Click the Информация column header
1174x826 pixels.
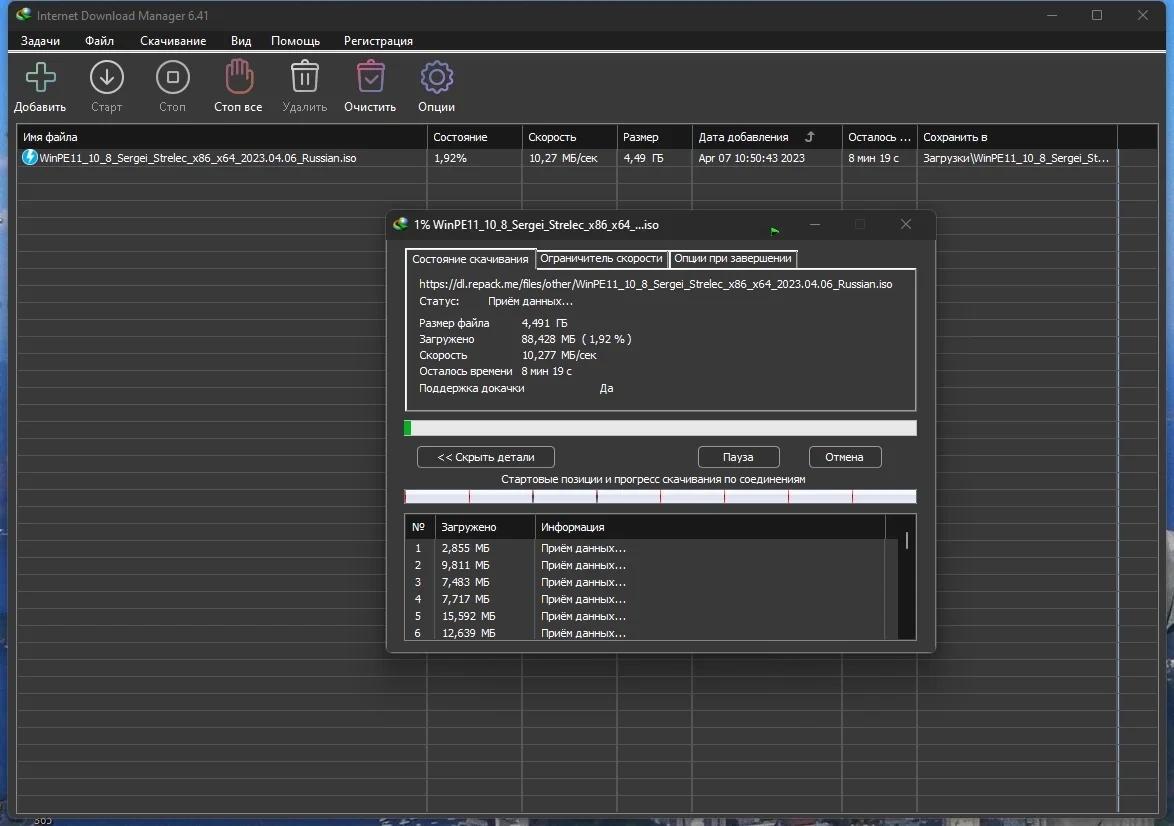coord(711,527)
